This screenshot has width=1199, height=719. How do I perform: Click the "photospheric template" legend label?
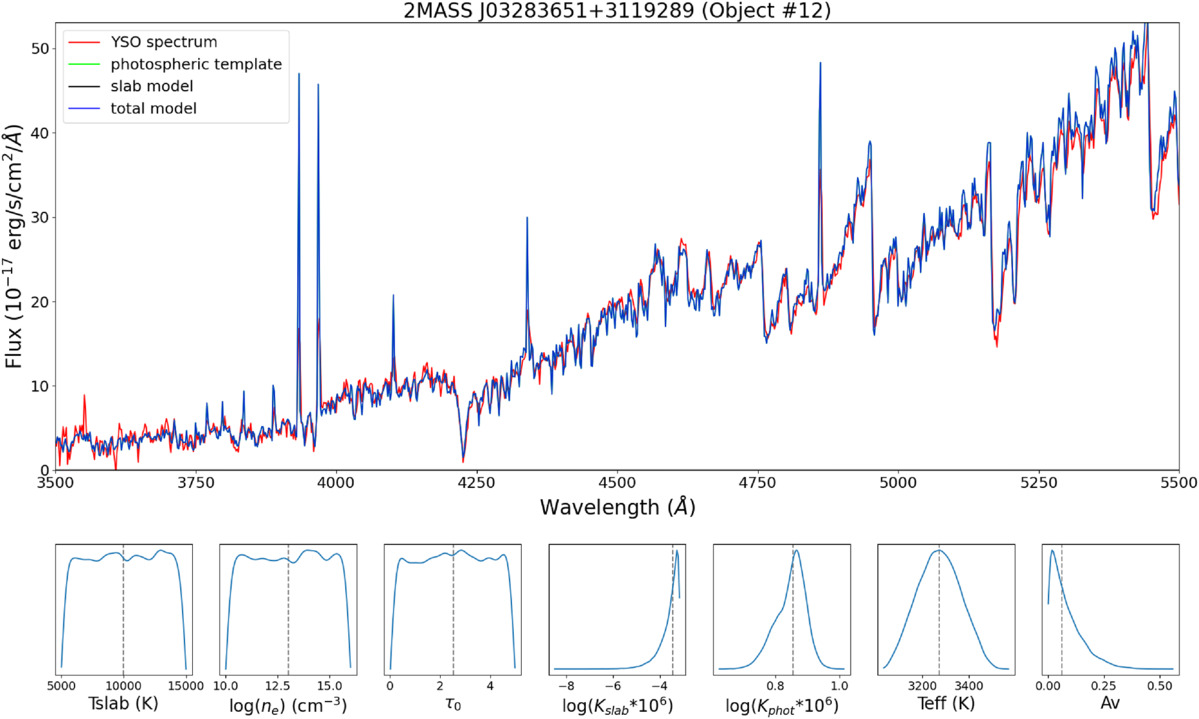[197, 64]
